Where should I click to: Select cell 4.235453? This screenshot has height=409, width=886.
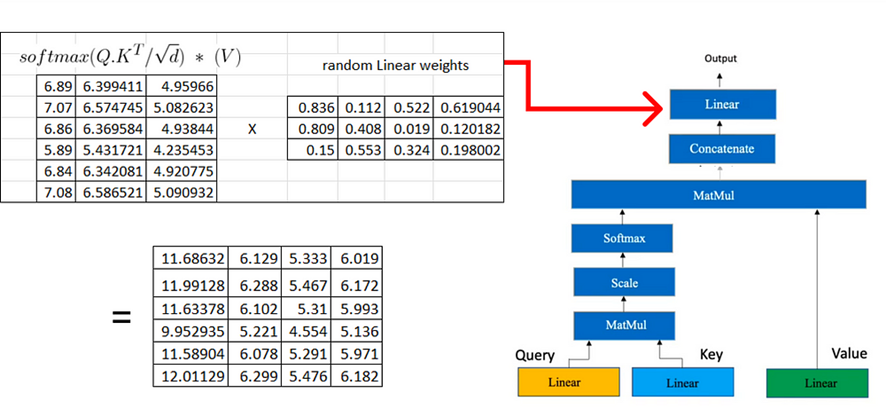pos(181,150)
